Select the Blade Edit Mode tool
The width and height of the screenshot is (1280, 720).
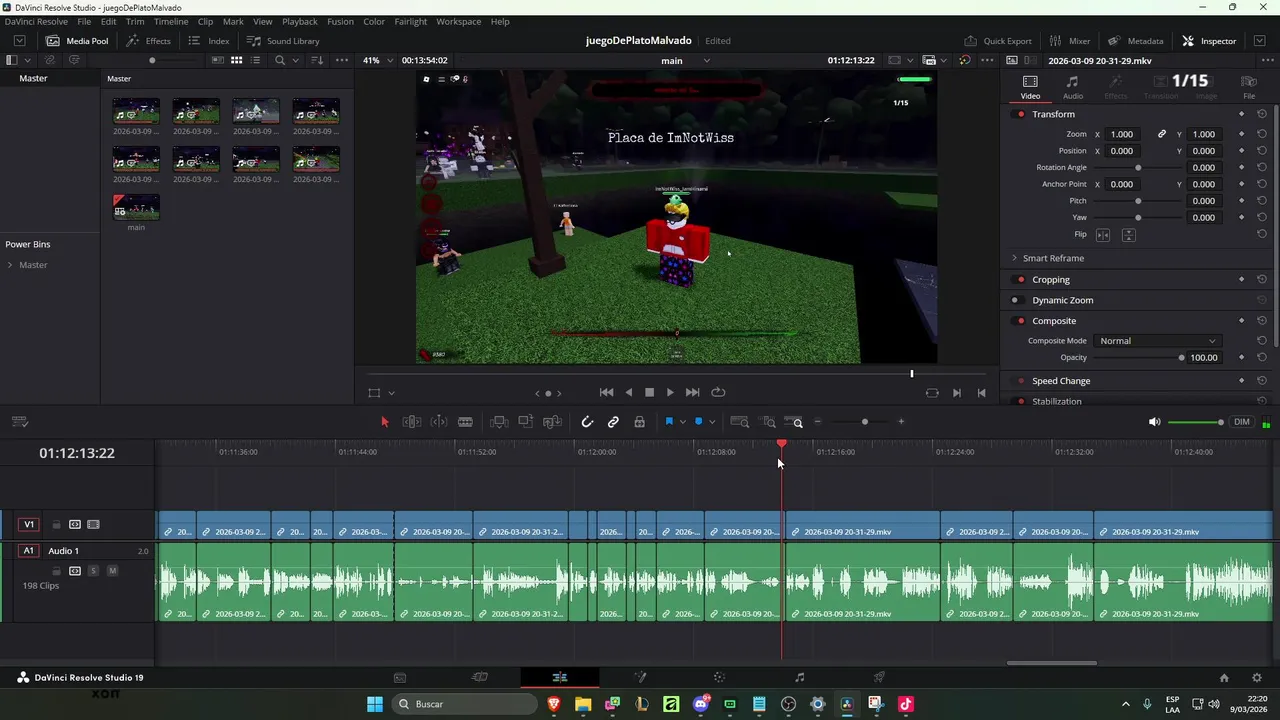click(465, 422)
